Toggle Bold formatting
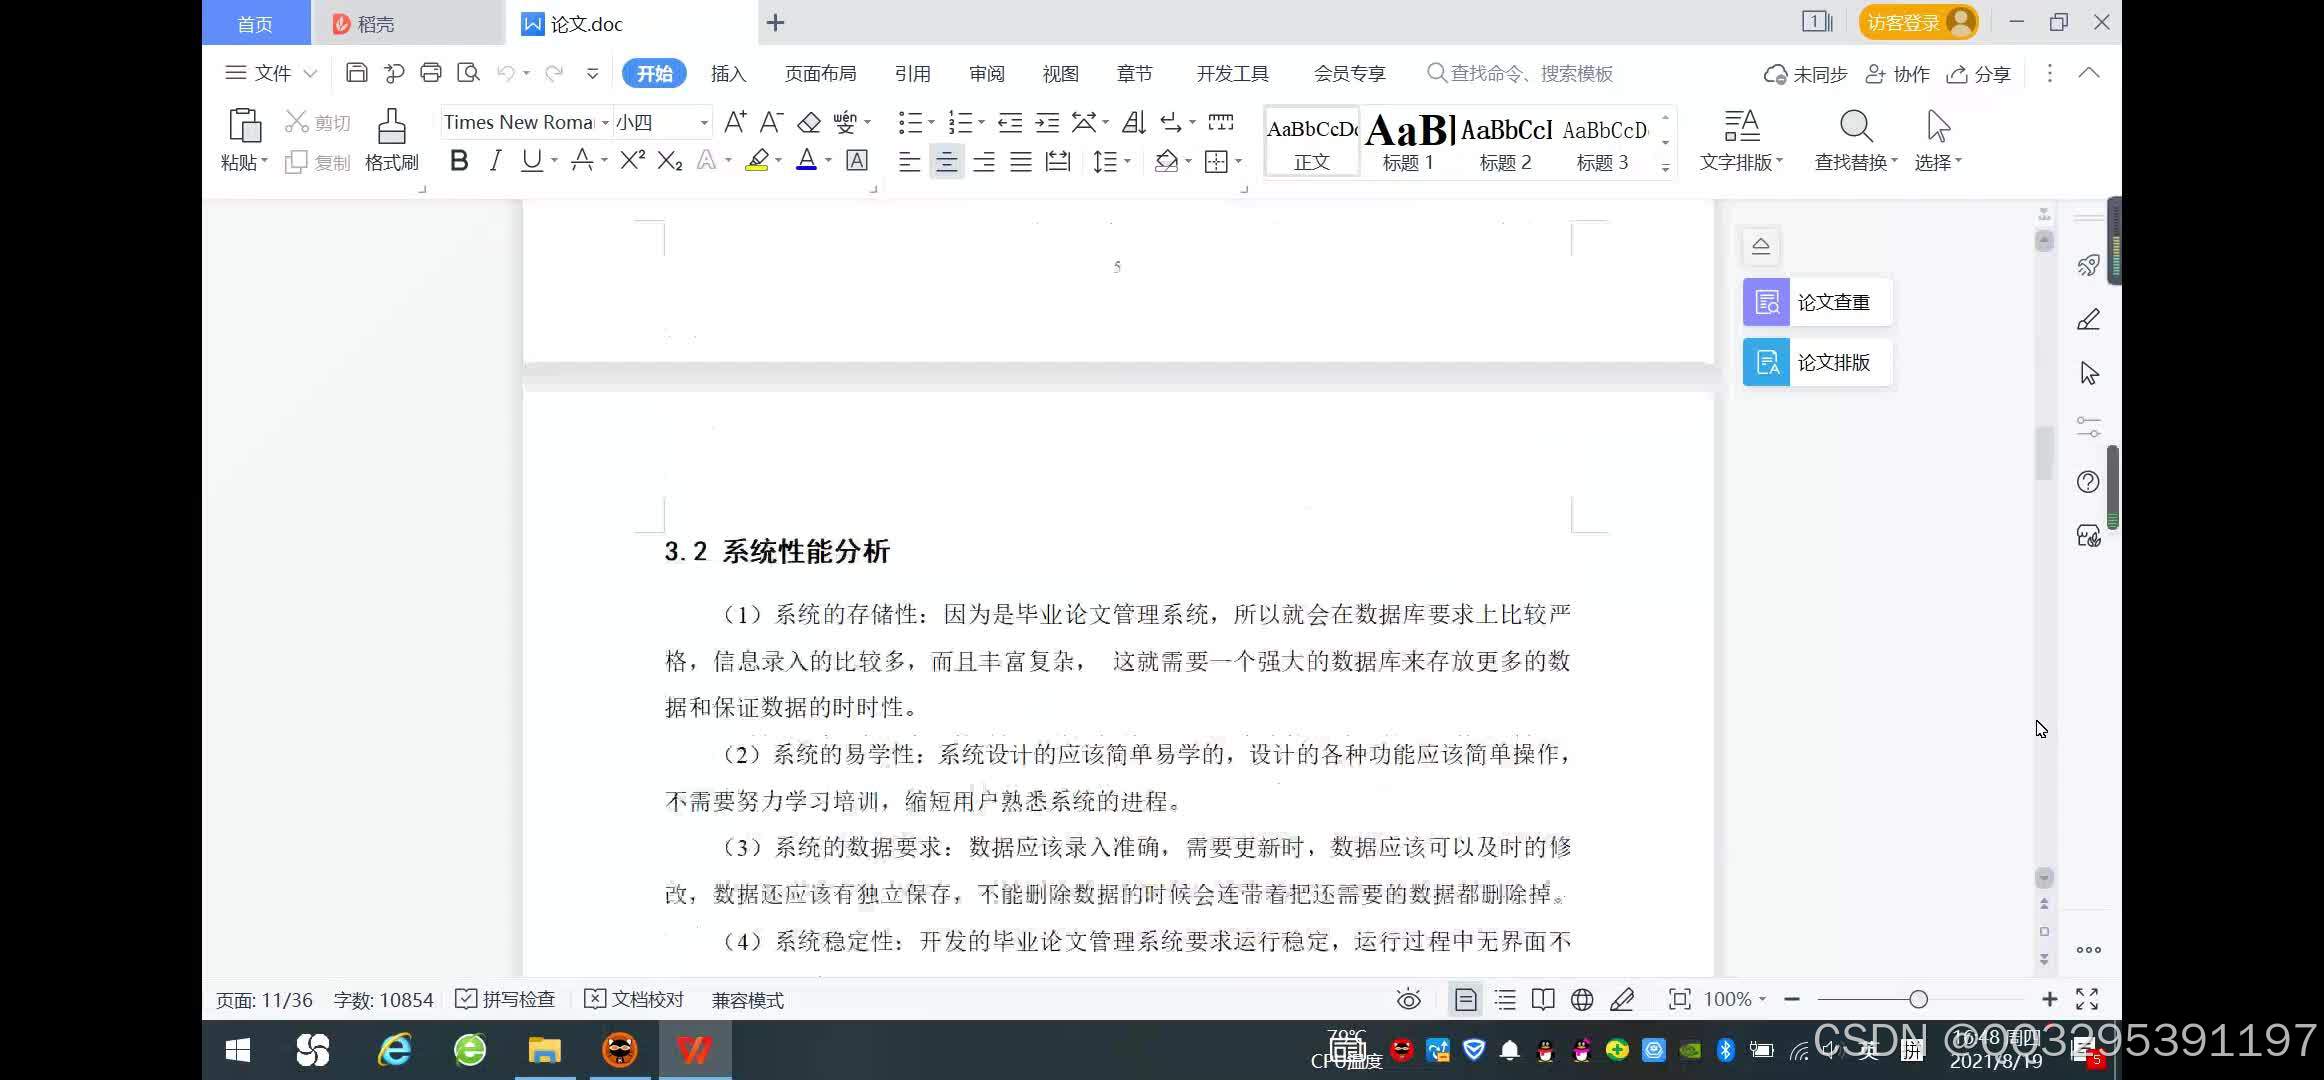The image size is (2324, 1080). 459,160
